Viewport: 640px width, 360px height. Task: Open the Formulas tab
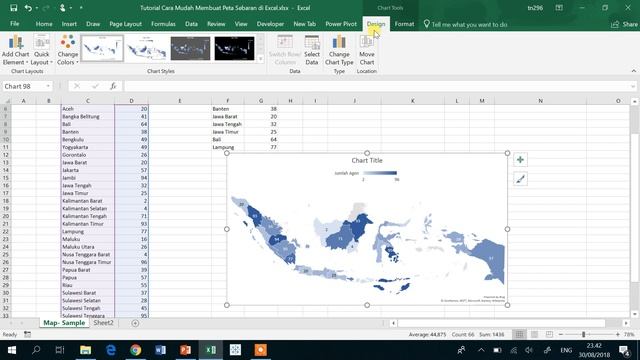point(163,24)
